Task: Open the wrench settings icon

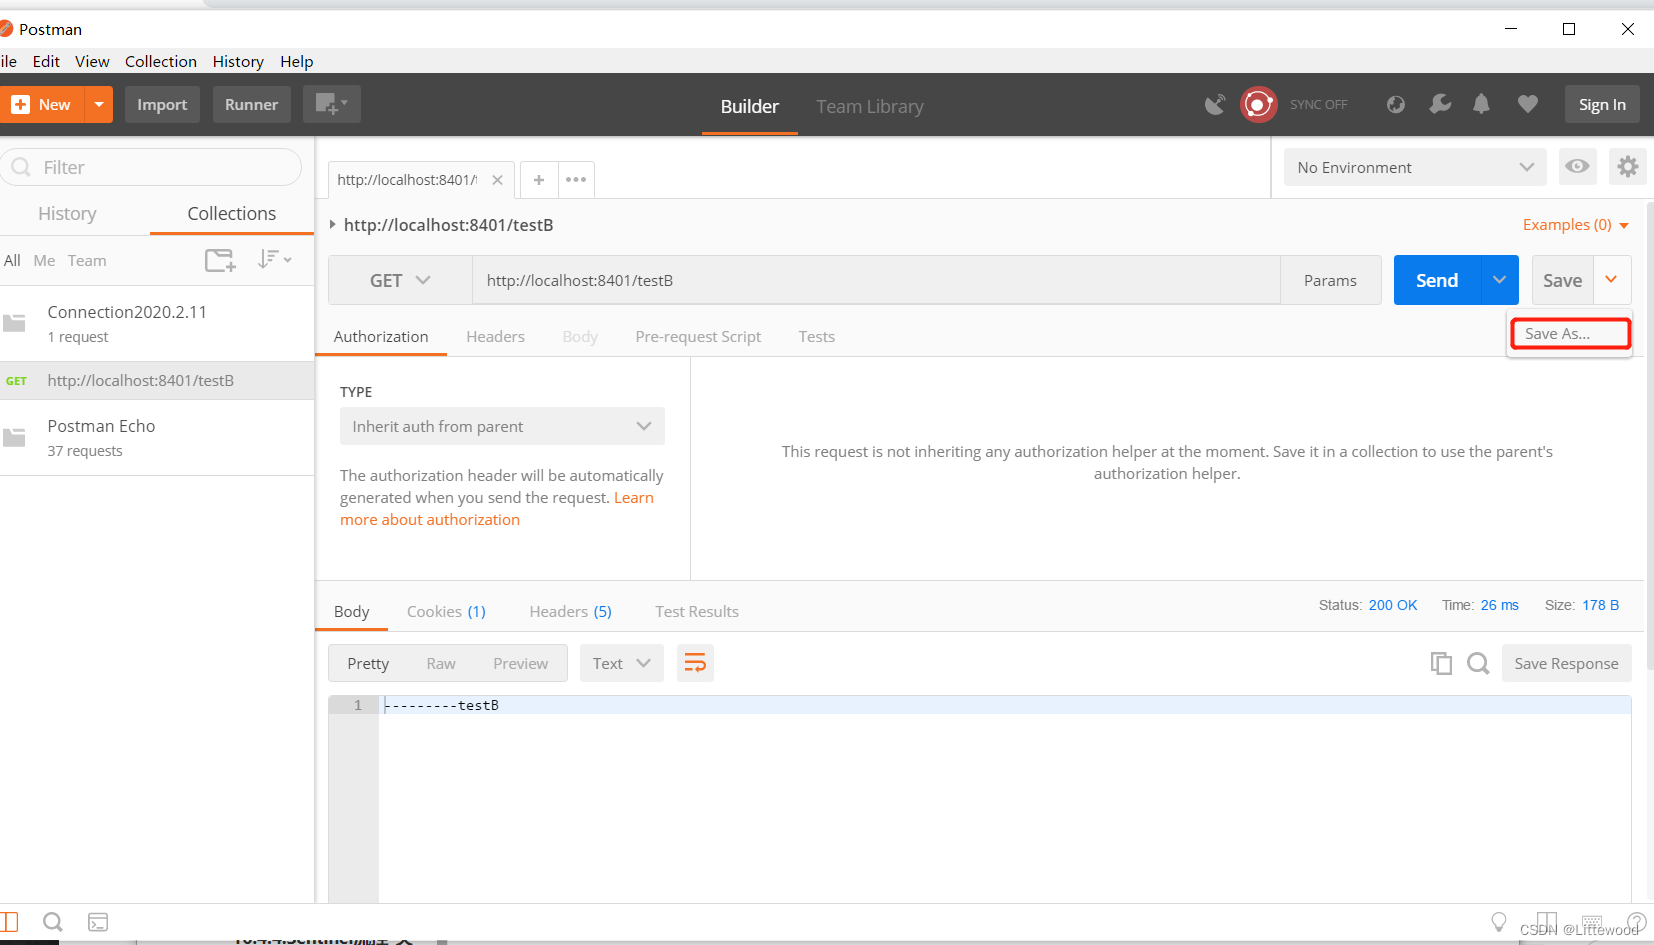Action: click(1440, 104)
